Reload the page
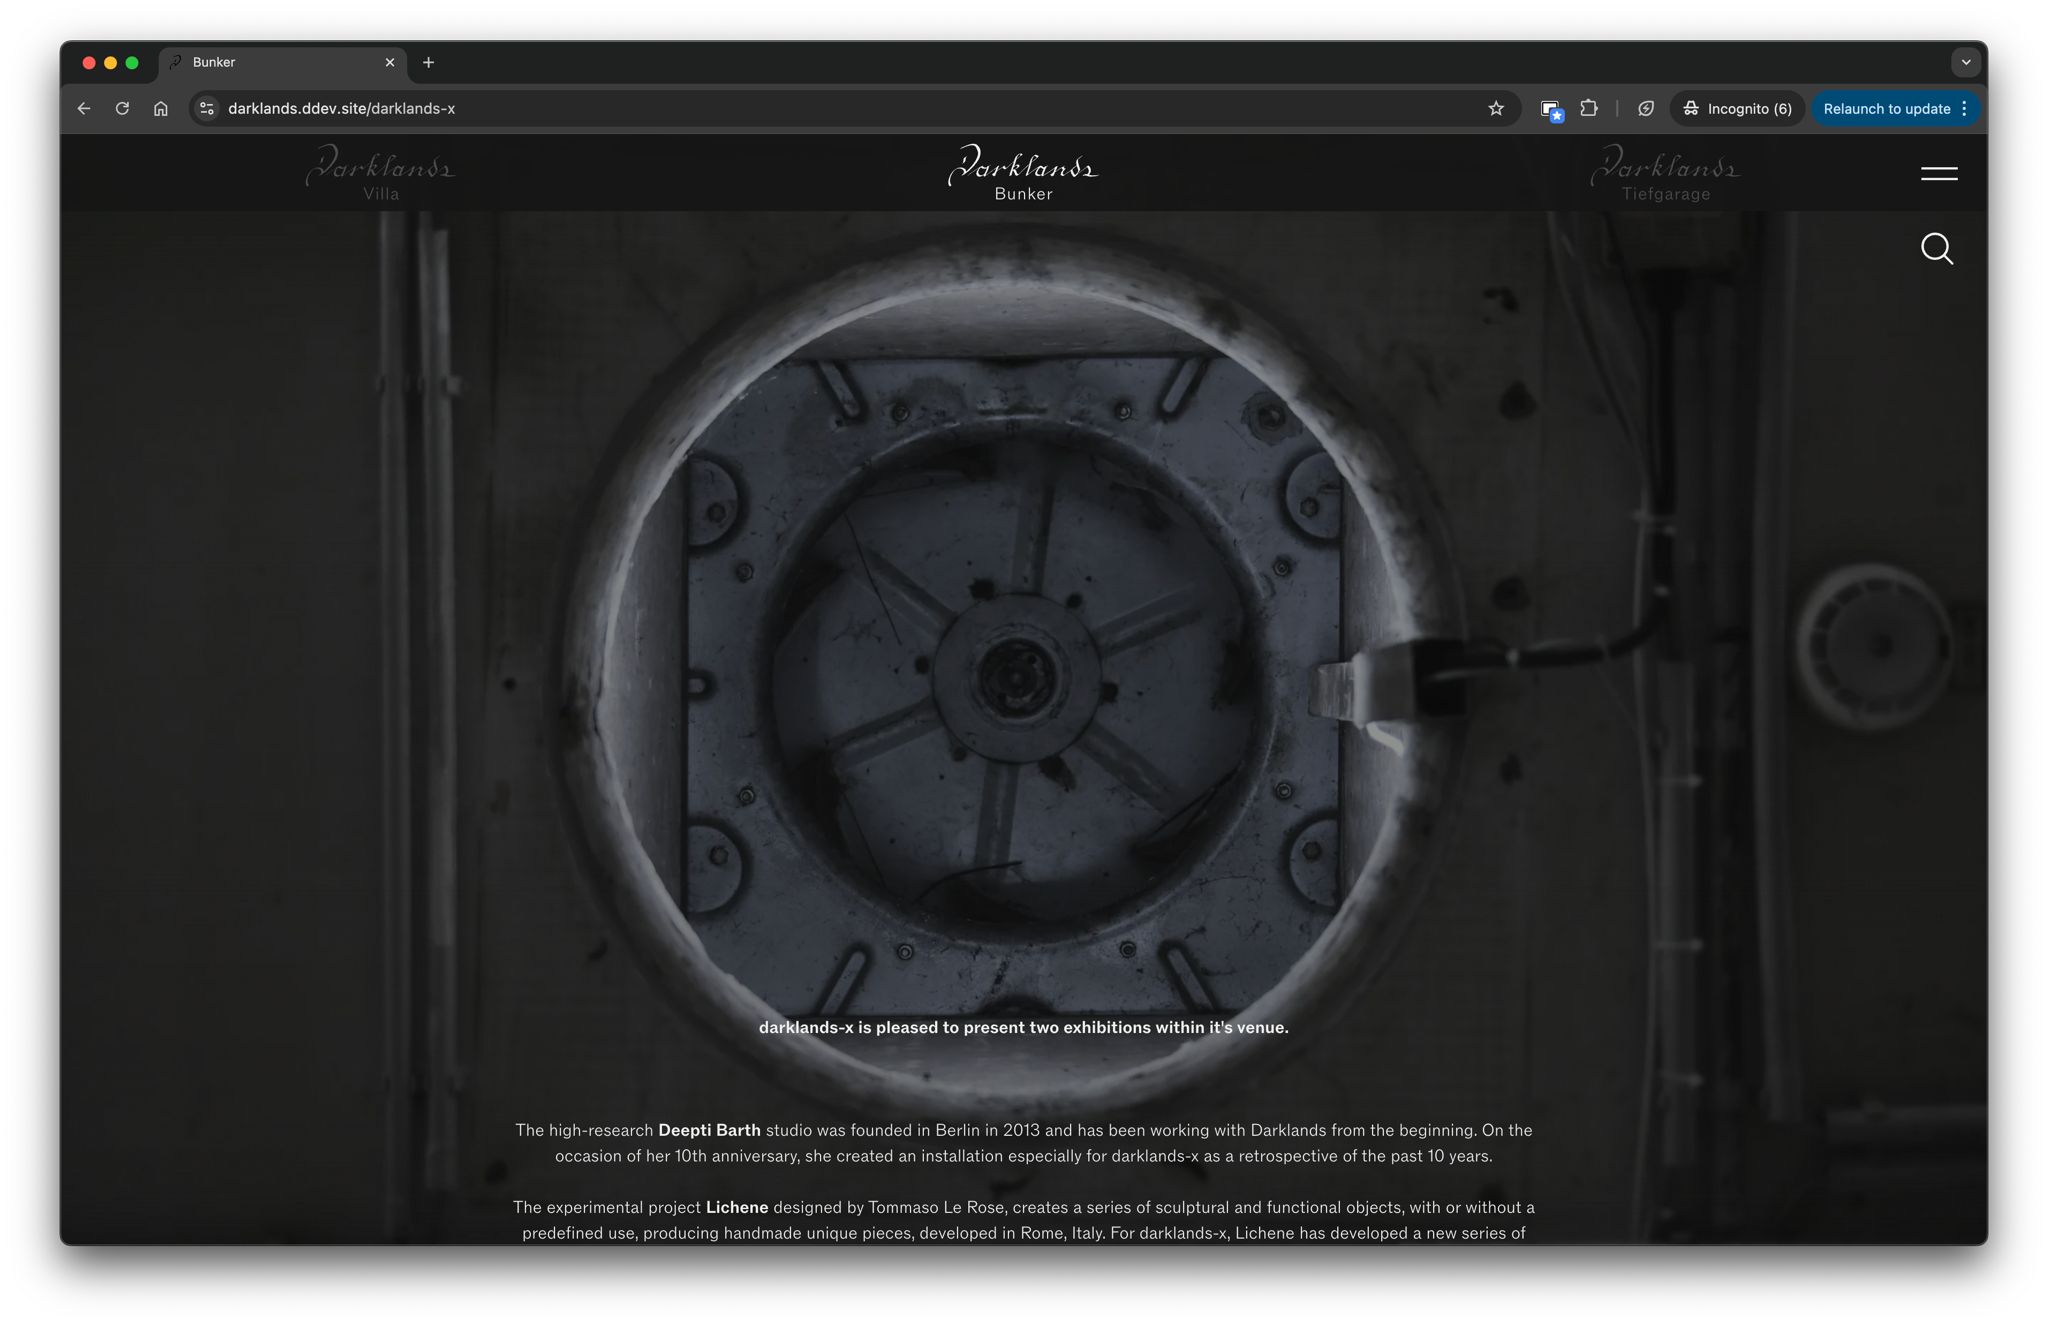 point(122,109)
